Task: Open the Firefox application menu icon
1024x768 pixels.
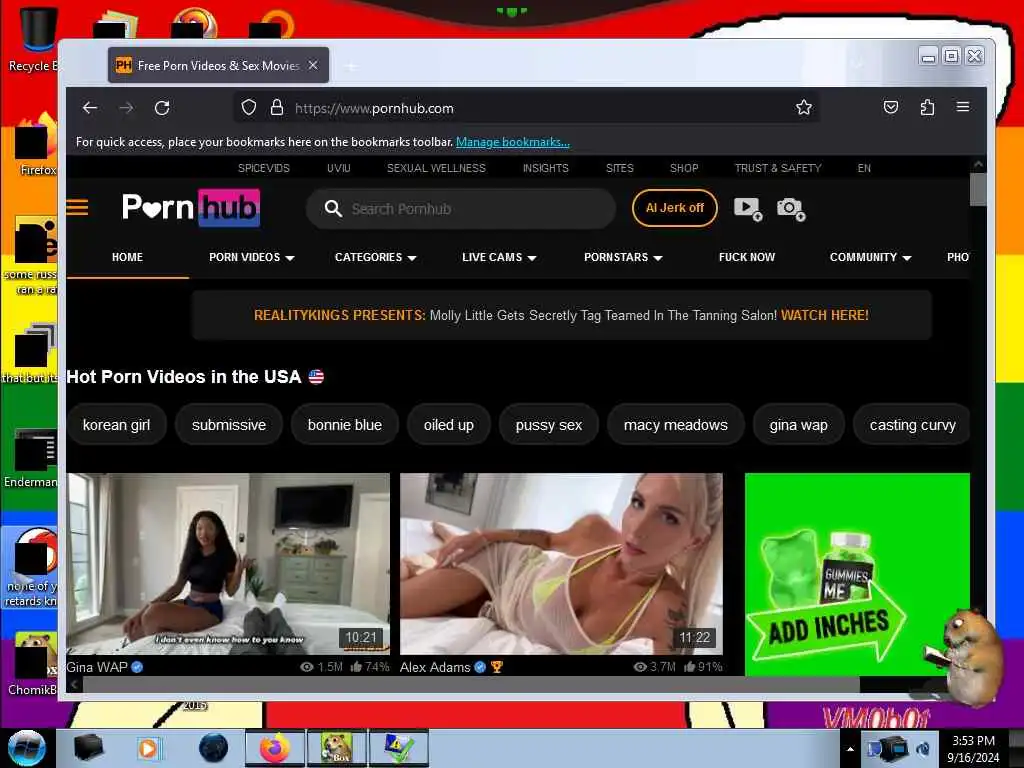Action: coord(963,106)
